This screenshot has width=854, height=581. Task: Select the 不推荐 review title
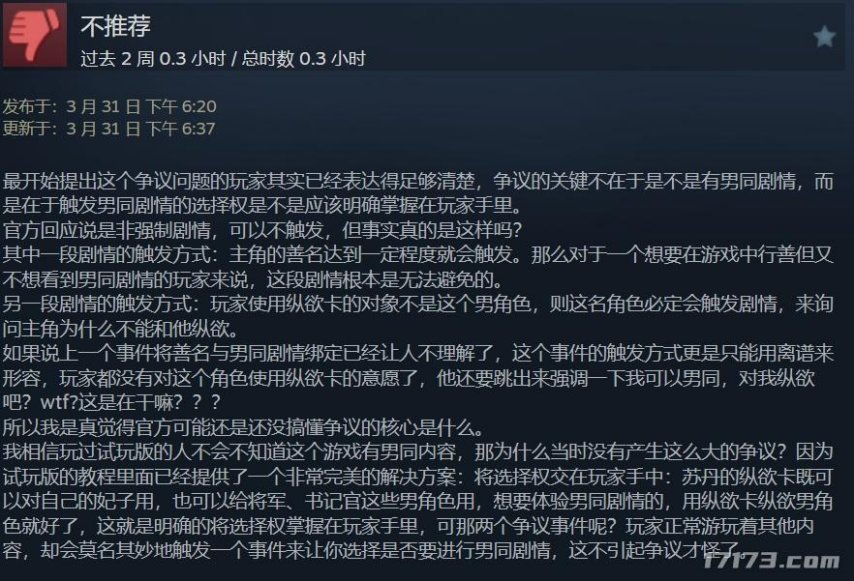[x=115, y=26]
